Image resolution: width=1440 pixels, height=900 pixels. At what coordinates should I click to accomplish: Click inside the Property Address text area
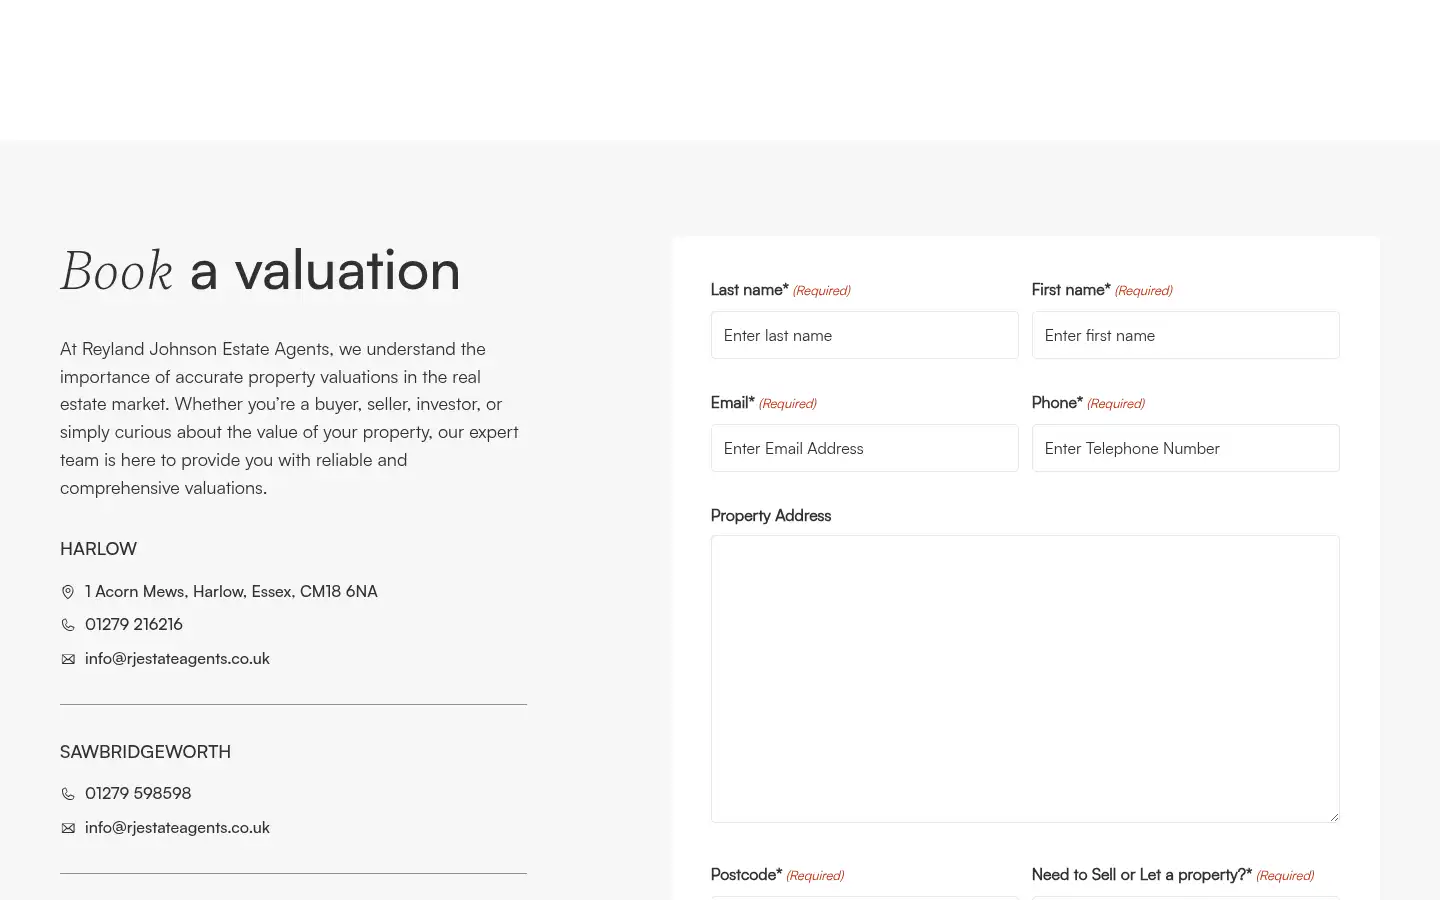(1025, 679)
